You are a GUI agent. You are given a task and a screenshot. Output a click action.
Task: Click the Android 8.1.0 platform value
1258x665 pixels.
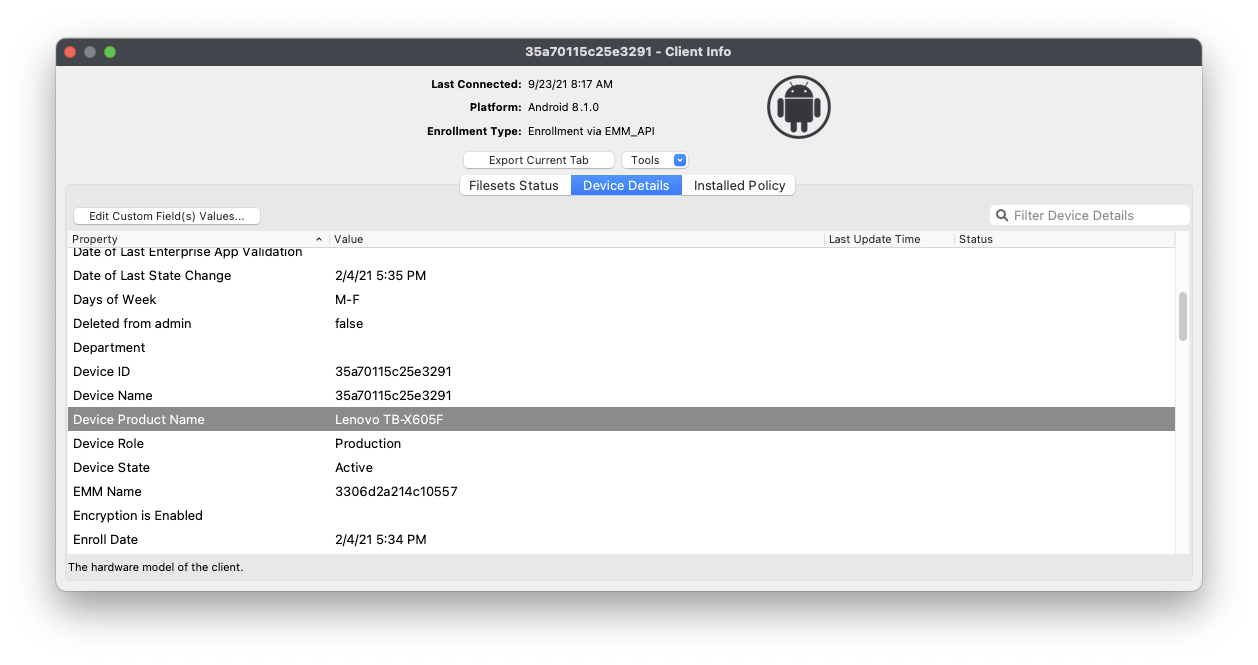[x=564, y=107]
